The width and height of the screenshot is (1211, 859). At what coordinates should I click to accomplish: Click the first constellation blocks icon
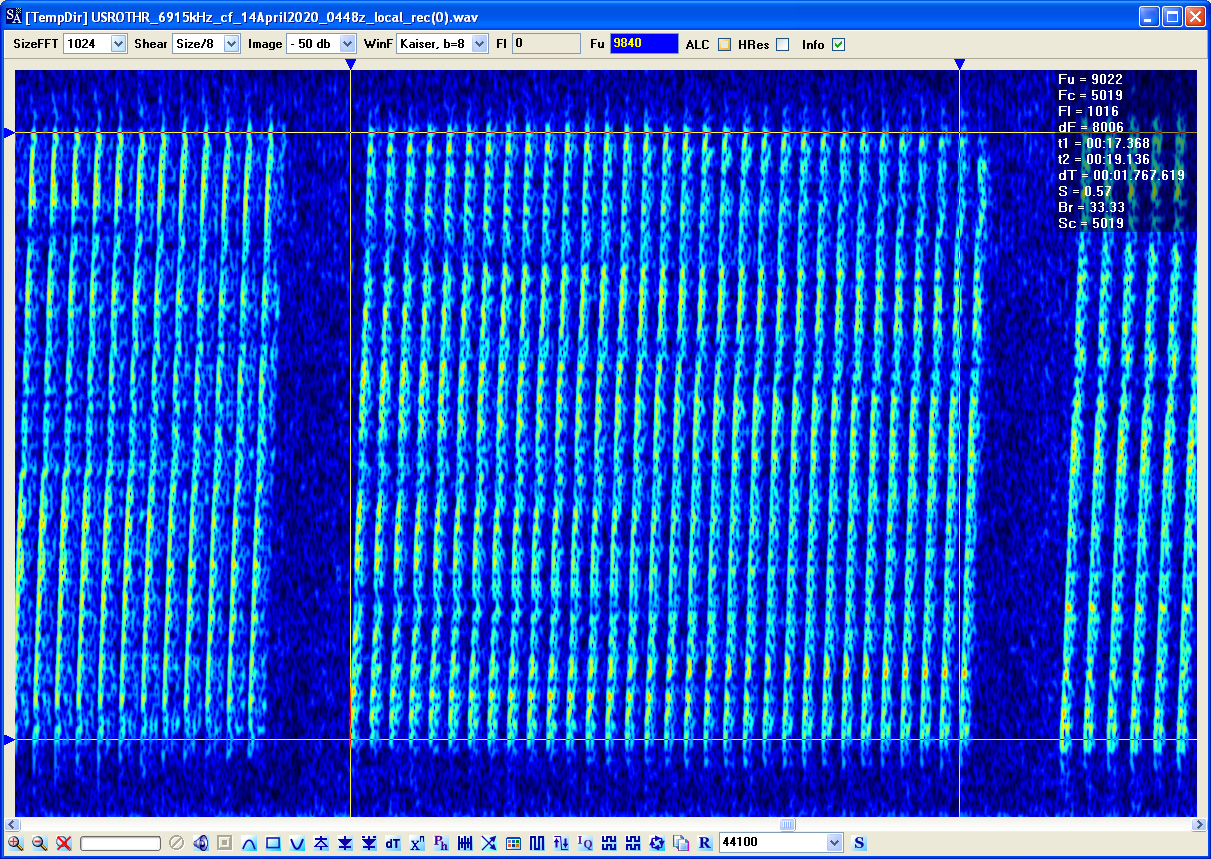pyautogui.click(x=609, y=843)
